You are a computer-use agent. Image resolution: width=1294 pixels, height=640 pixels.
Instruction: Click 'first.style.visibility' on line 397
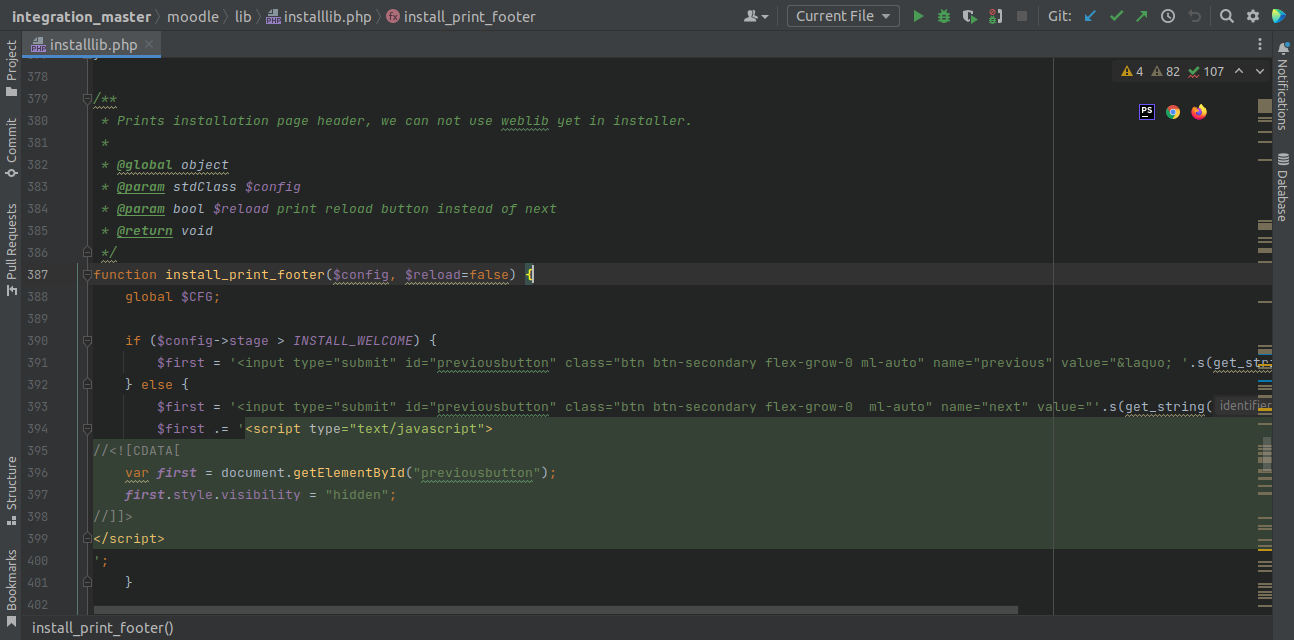(x=213, y=495)
